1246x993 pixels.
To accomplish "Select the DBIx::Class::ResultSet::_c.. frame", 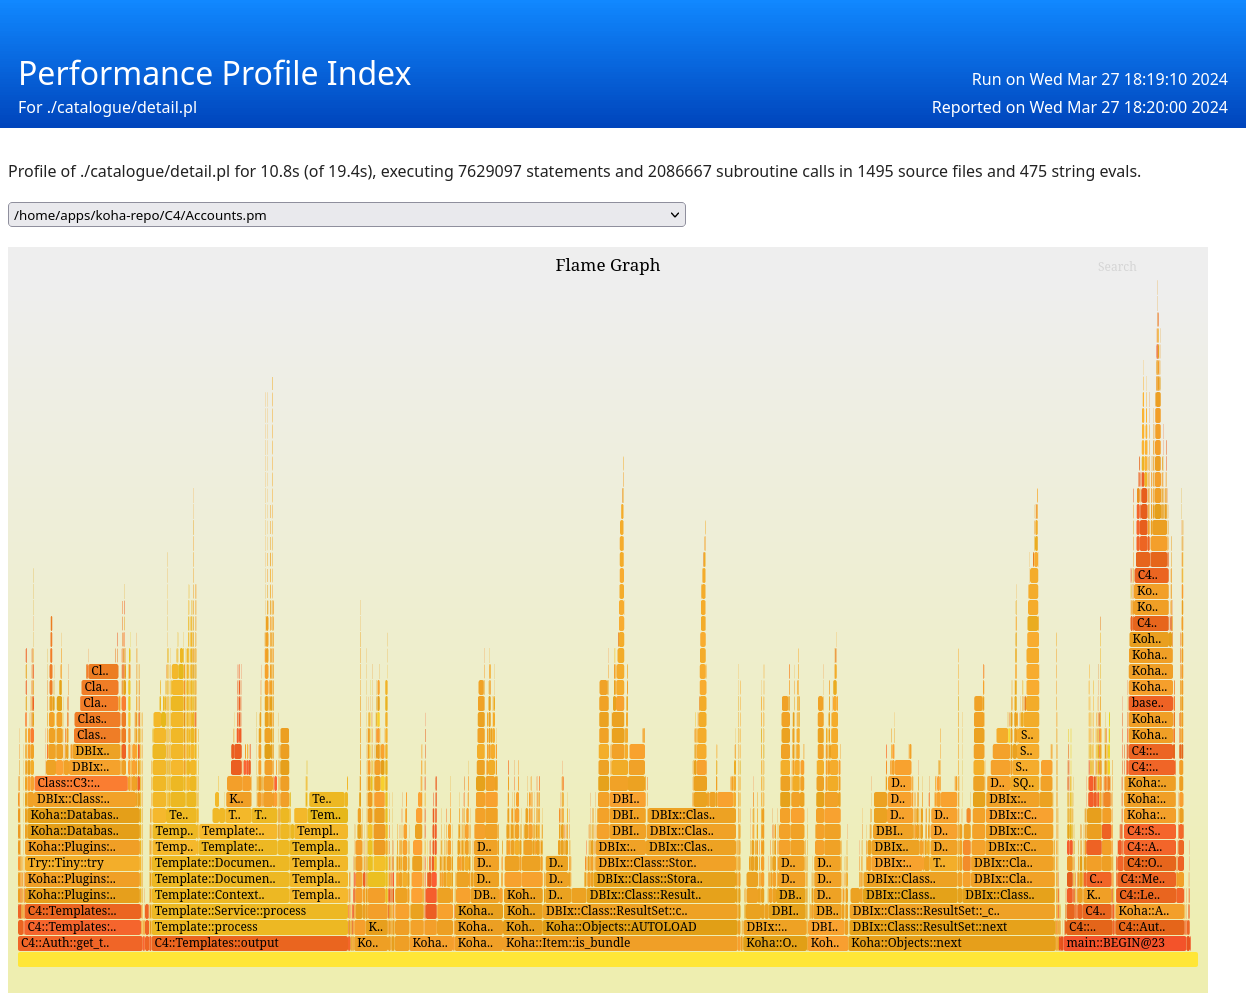I will [950, 911].
